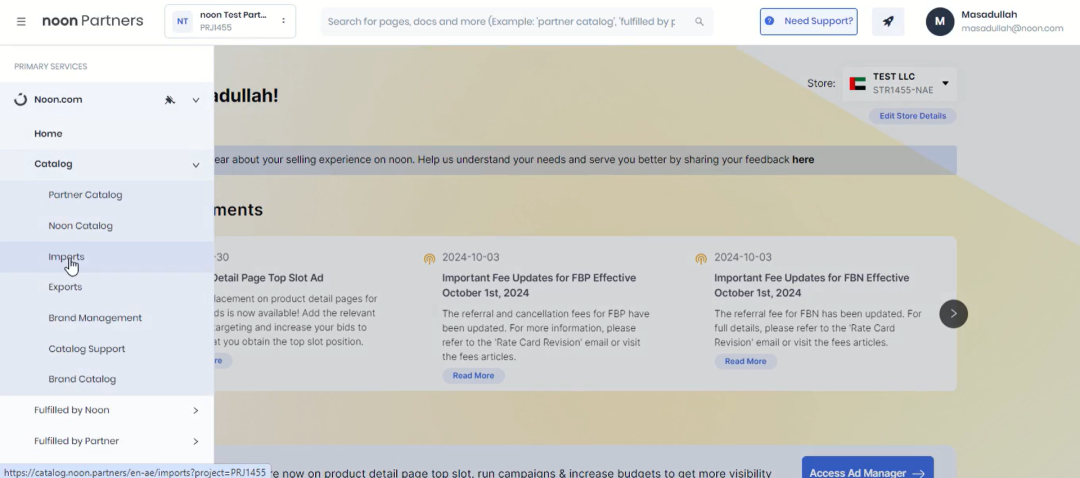Screen dimensions: 1080x478
Task: Click the masadullah@noon.com email text
Action: (1012, 28)
